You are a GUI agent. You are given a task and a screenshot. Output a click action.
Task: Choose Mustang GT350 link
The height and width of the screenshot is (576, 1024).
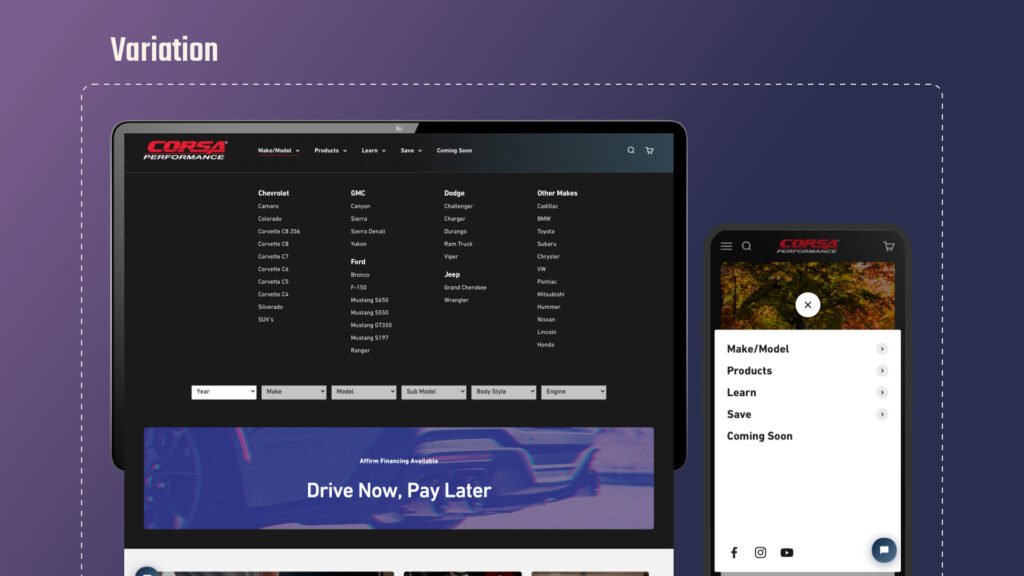pyautogui.click(x=371, y=325)
